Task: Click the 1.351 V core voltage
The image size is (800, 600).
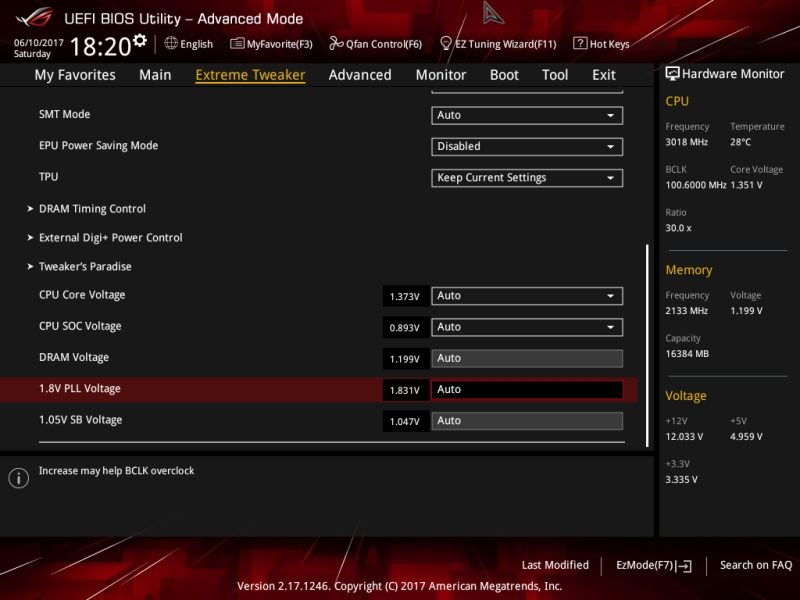Action: pyautogui.click(x=746, y=185)
